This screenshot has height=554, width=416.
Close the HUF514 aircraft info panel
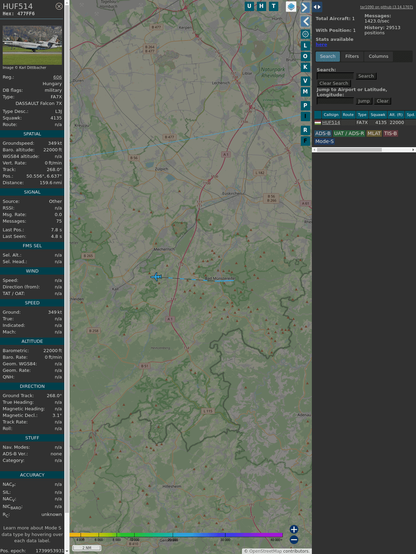click(x=59, y=6)
